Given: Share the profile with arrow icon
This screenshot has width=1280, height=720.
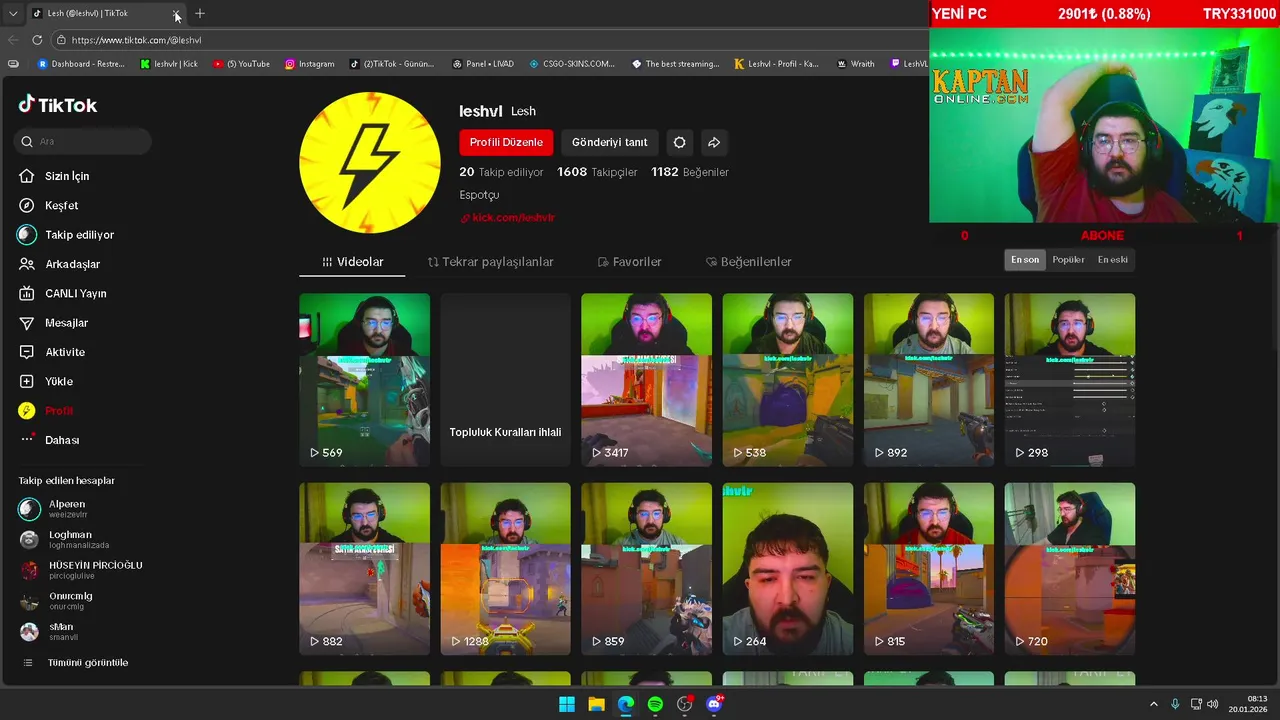Looking at the screenshot, I should coord(714,142).
